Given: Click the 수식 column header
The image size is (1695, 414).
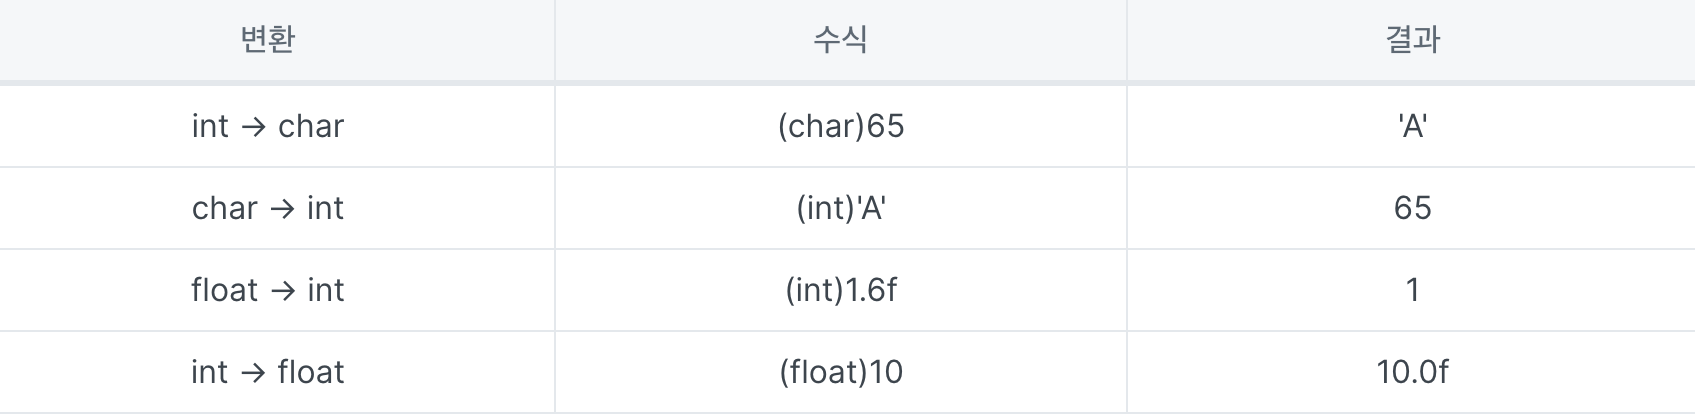Looking at the screenshot, I should point(841,40).
